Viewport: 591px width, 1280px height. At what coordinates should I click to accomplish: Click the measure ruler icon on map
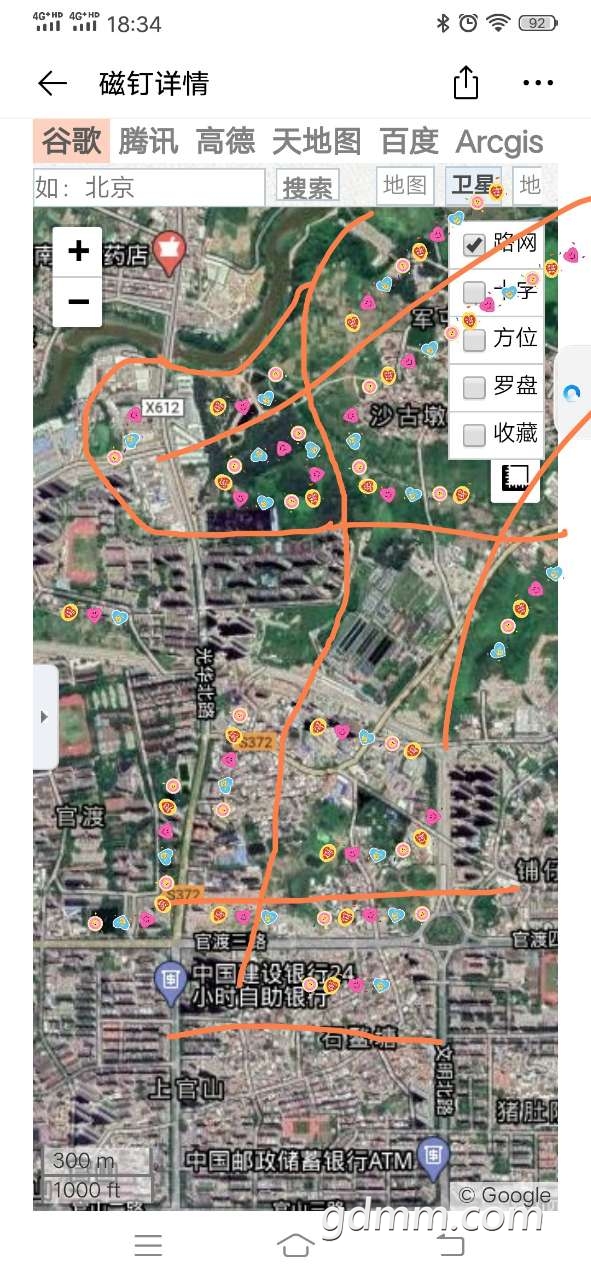click(515, 479)
